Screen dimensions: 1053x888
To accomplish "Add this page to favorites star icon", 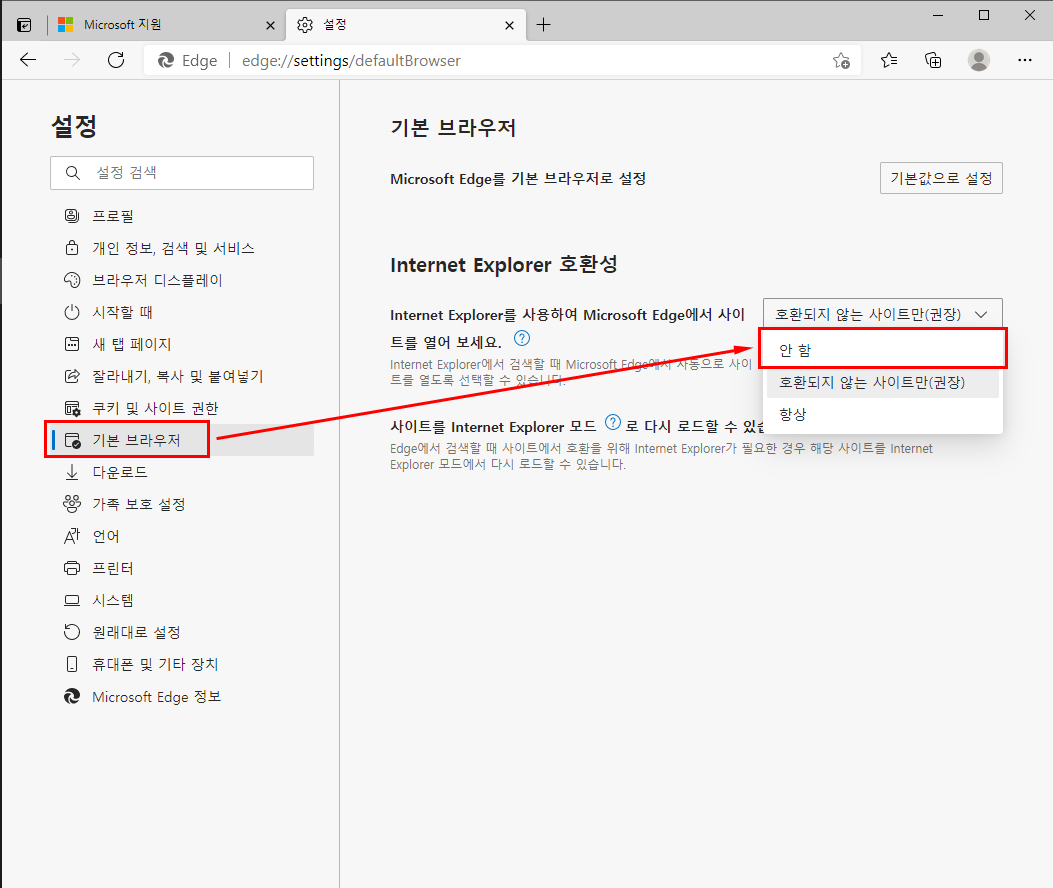I will [x=841, y=61].
